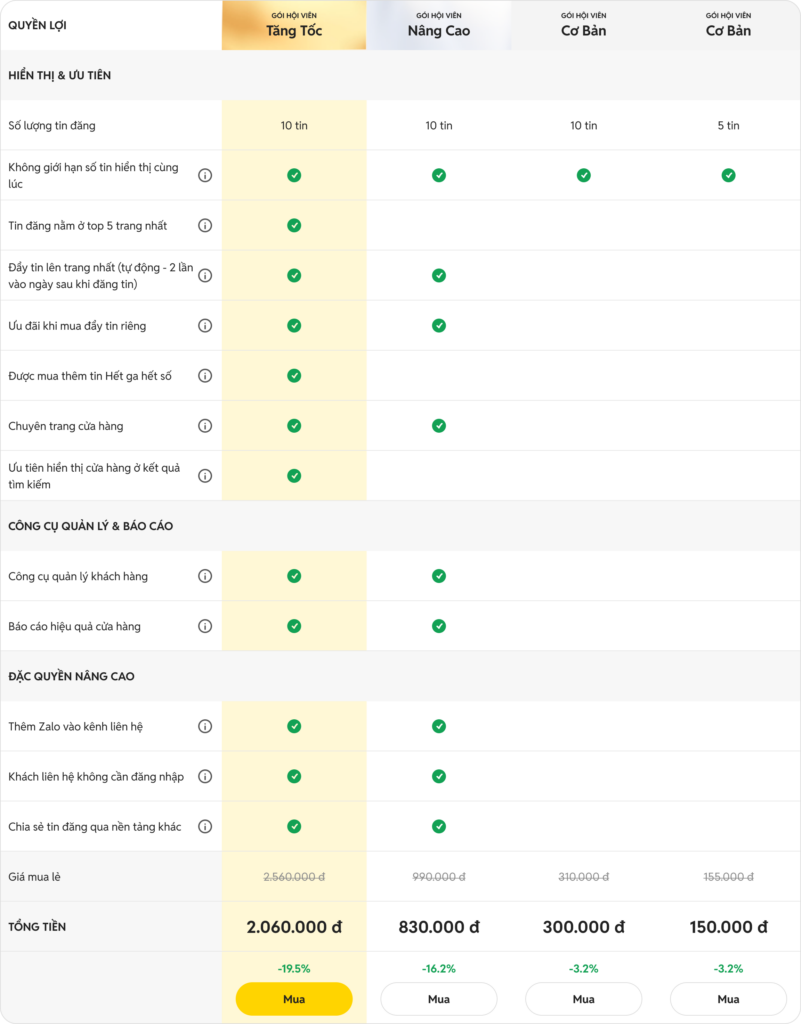Image resolution: width=801 pixels, height=1024 pixels.
Task: Select the 'Tăng Tốc' package header
Action: [294, 25]
